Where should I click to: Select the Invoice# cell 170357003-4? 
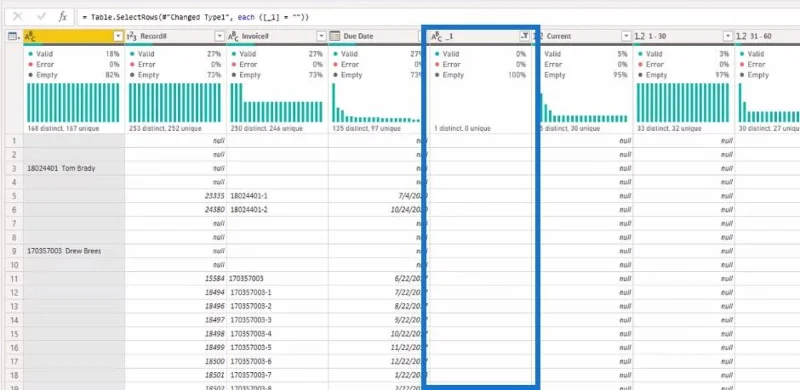coord(277,334)
